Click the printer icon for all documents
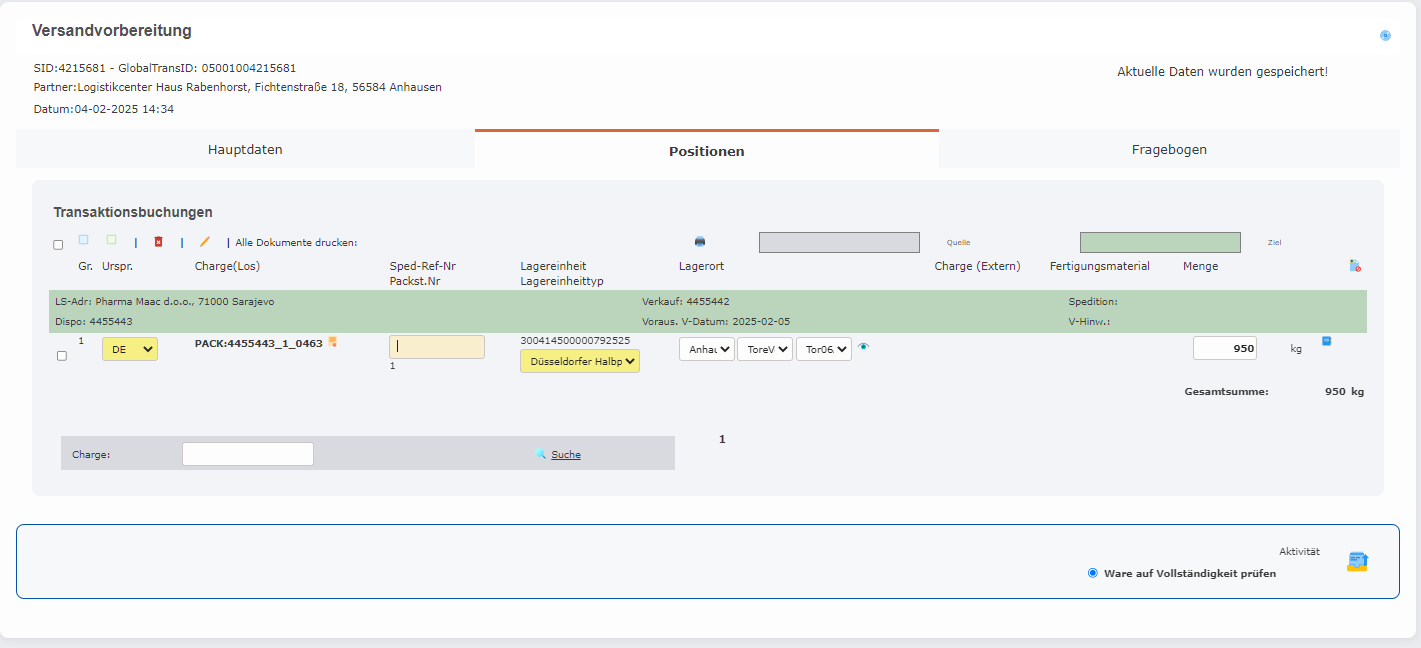This screenshot has height=648, width=1421. [700, 241]
